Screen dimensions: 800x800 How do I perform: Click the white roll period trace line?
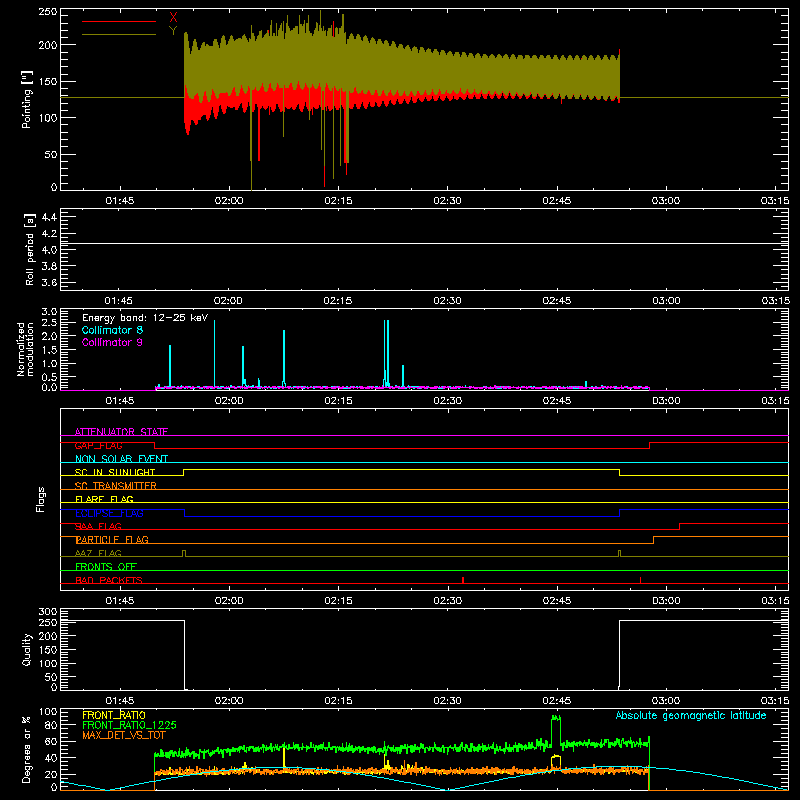pyautogui.click(x=424, y=243)
